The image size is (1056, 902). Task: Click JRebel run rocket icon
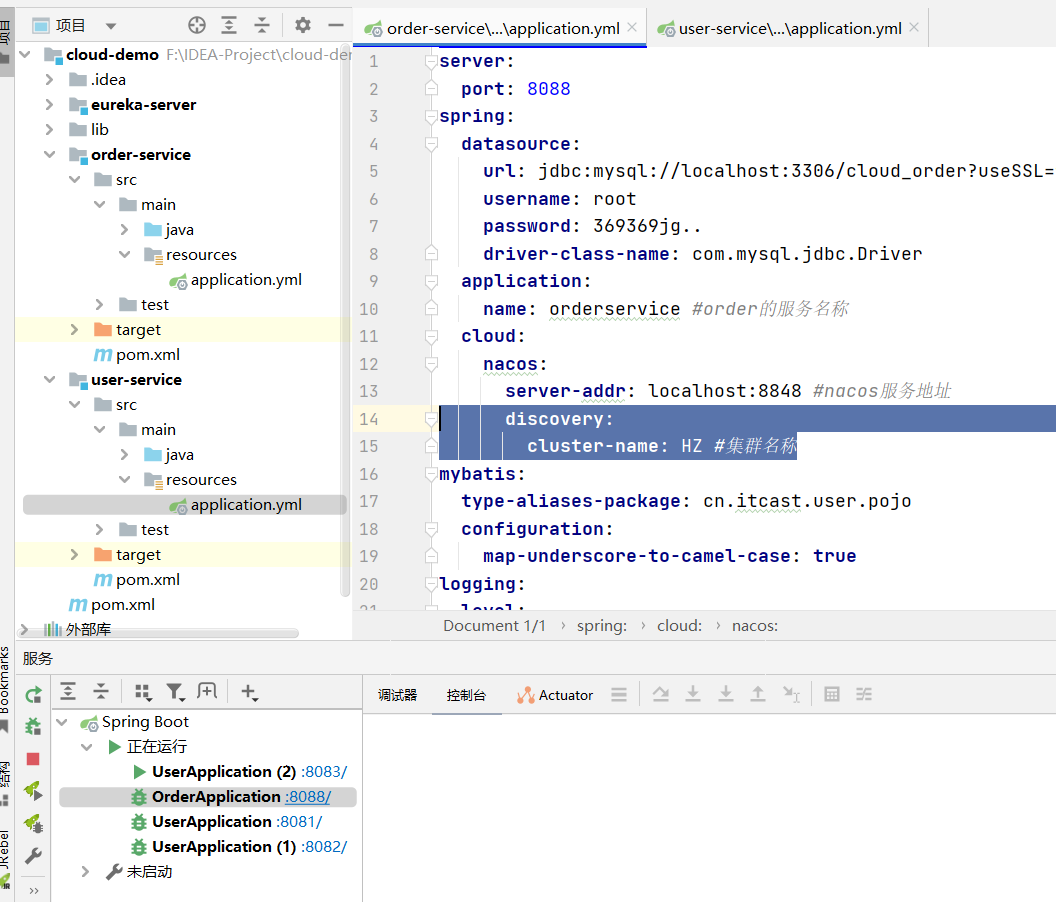pos(33,791)
